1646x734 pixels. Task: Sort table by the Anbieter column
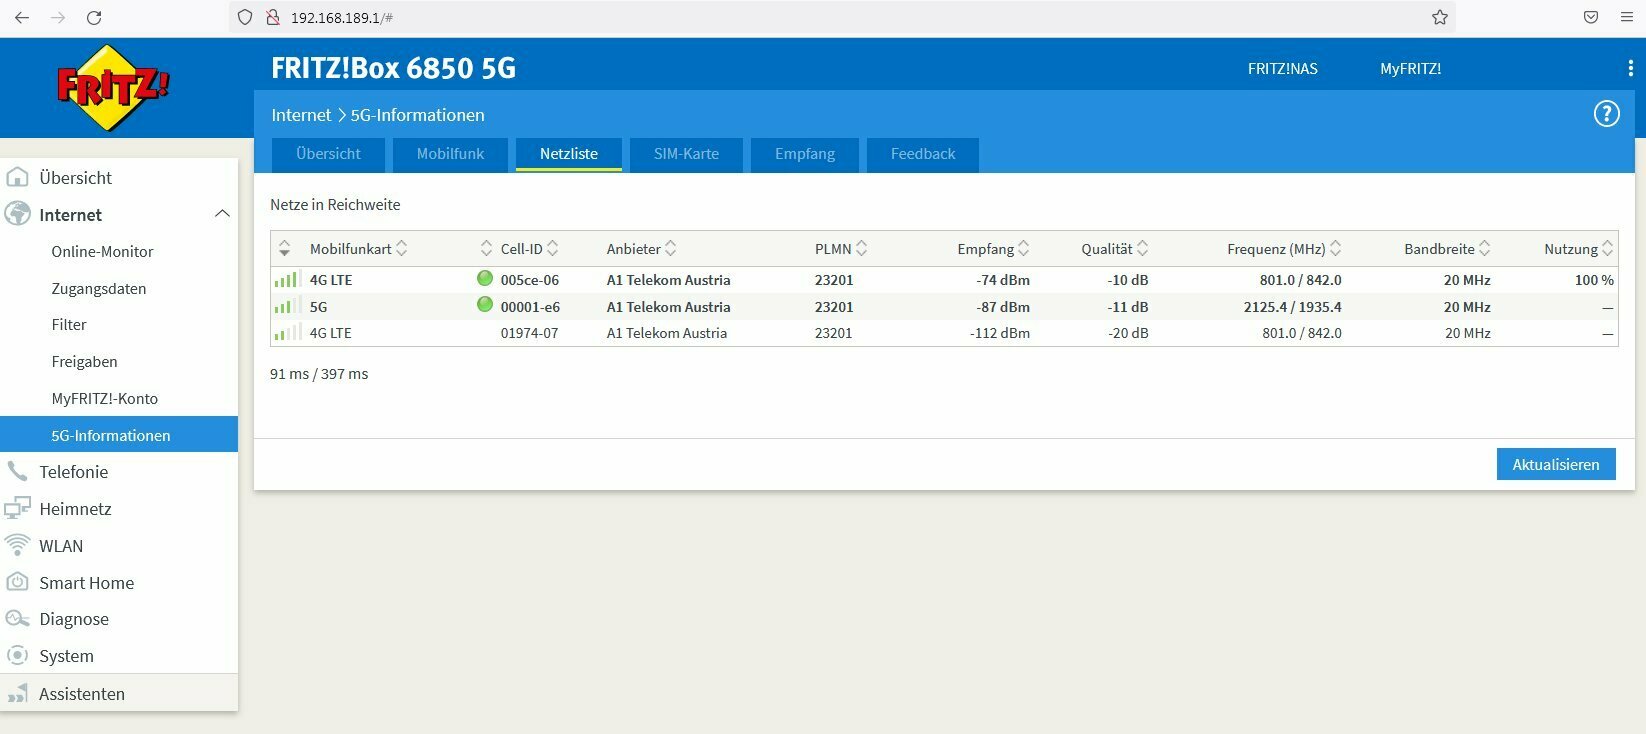click(x=641, y=248)
